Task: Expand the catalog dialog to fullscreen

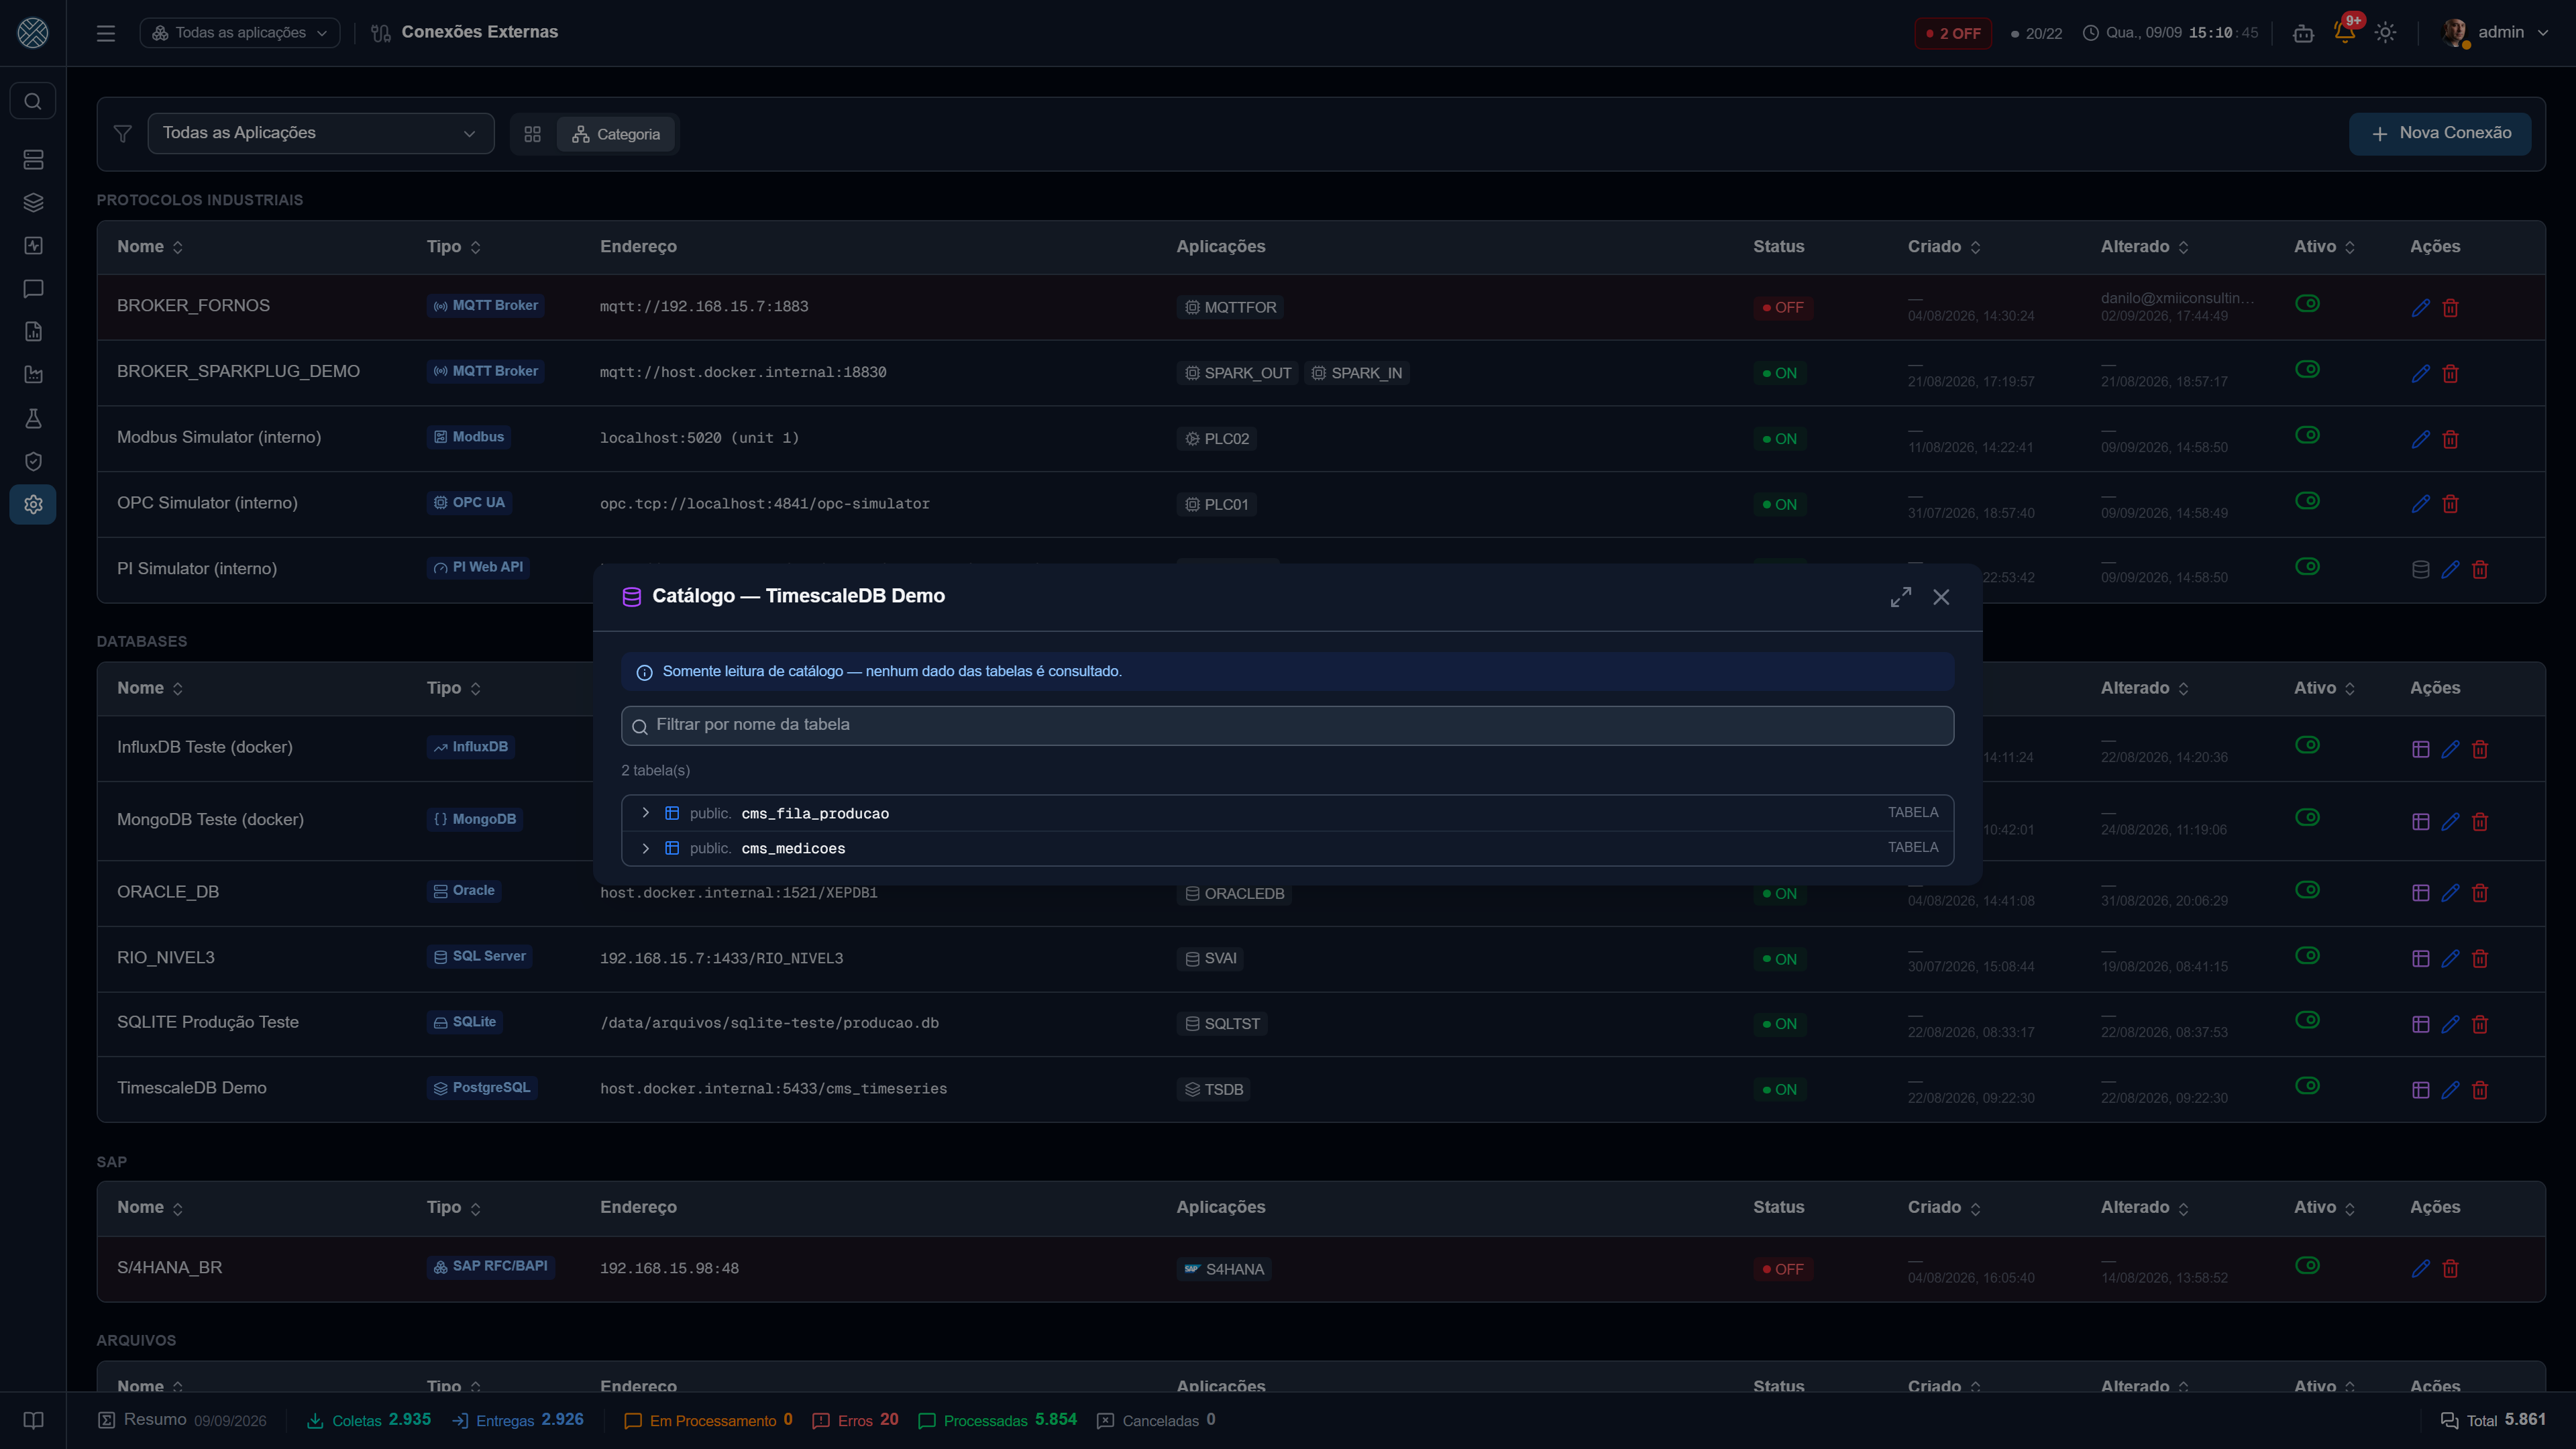Action: (1901, 597)
